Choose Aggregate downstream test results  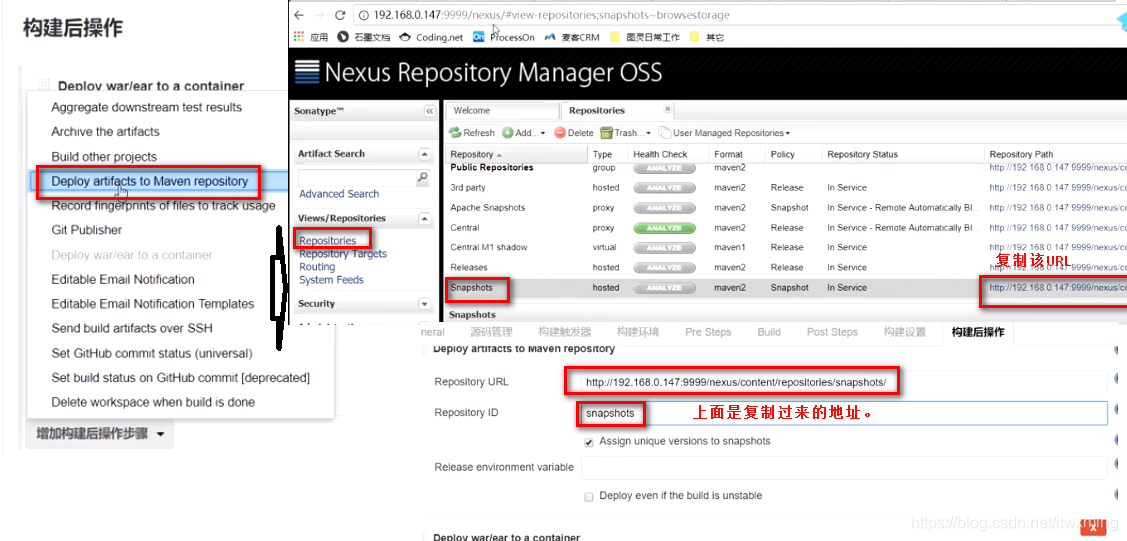pyautogui.click(x=147, y=107)
